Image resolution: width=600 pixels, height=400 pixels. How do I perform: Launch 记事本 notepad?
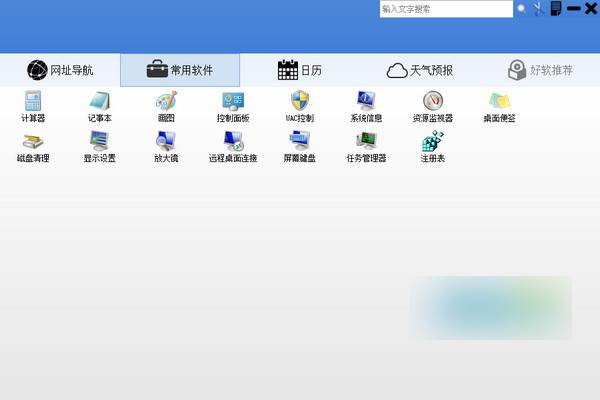click(99, 102)
